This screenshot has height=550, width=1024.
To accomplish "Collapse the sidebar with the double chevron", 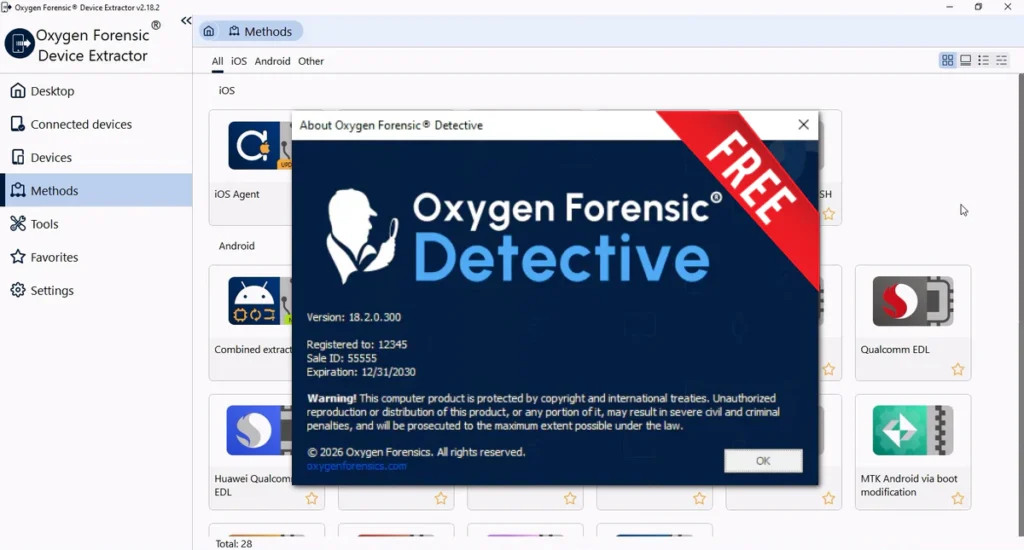I will click(186, 21).
